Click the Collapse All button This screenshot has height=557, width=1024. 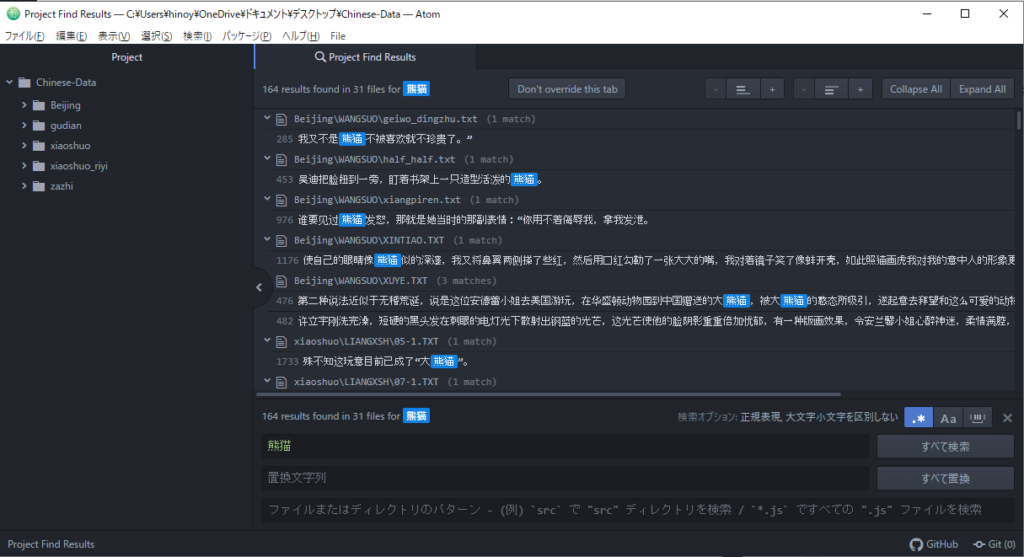[x=915, y=89]
